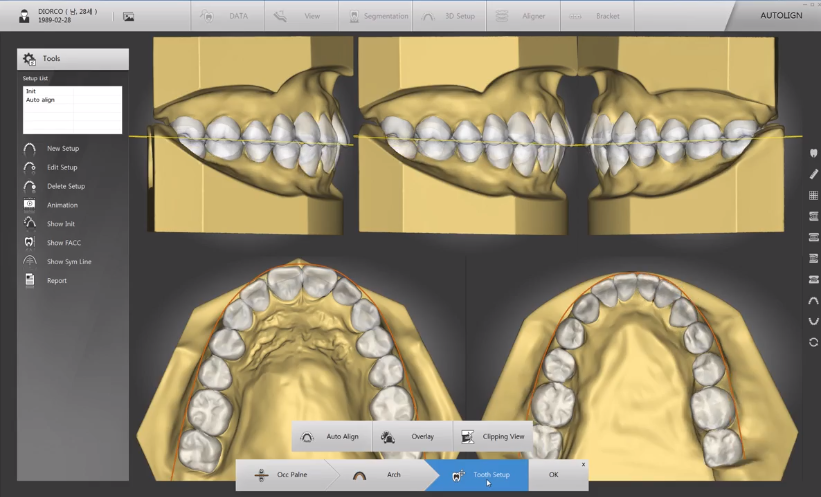The height and width of the screenshot is (497, 821).
Task: Click the Show Sym Line icon
Action: (30, 261)
